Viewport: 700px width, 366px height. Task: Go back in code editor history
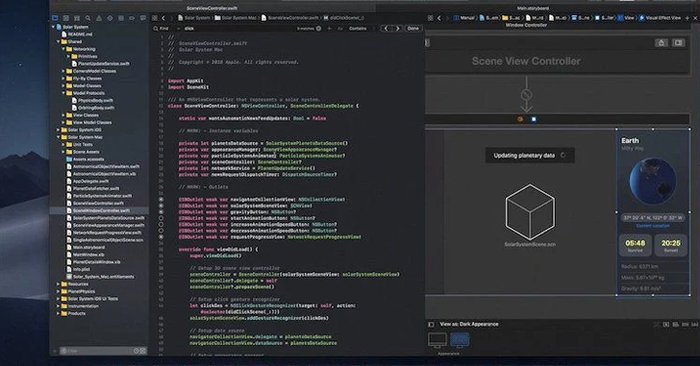click(x=163, y=18)
